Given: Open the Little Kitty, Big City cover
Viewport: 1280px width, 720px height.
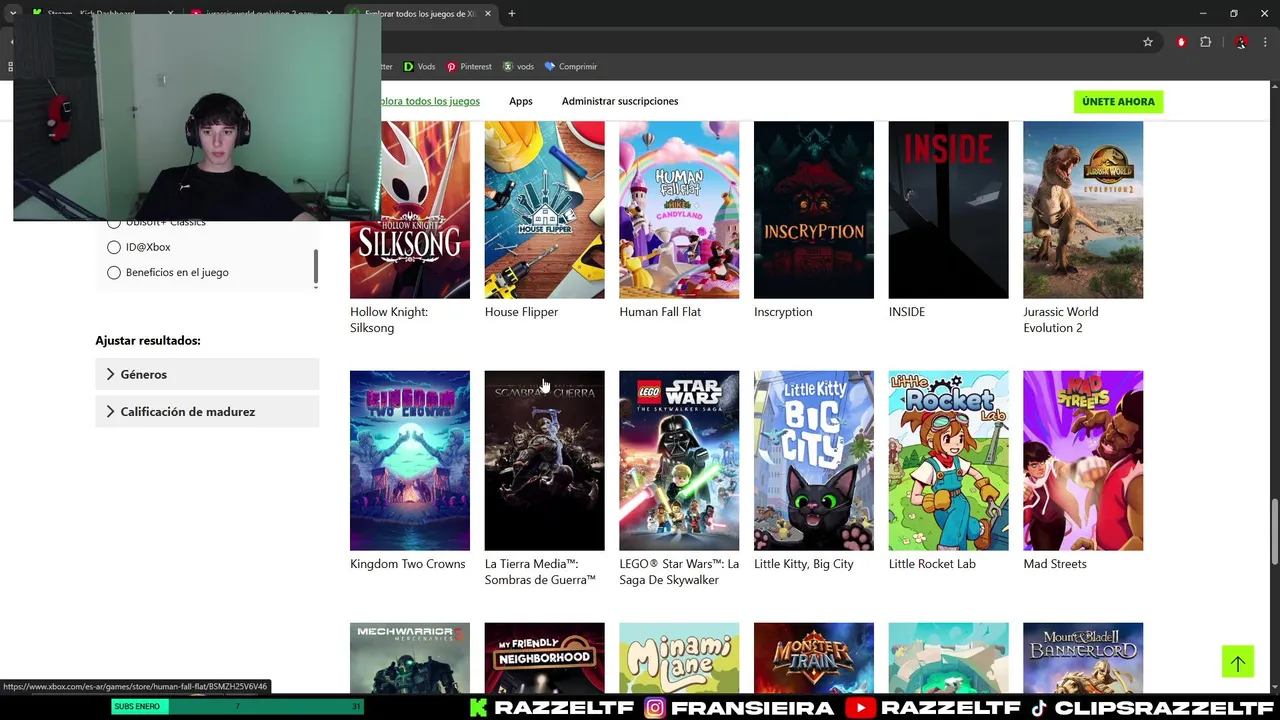Looking at the screenshot, I should 814,460.
